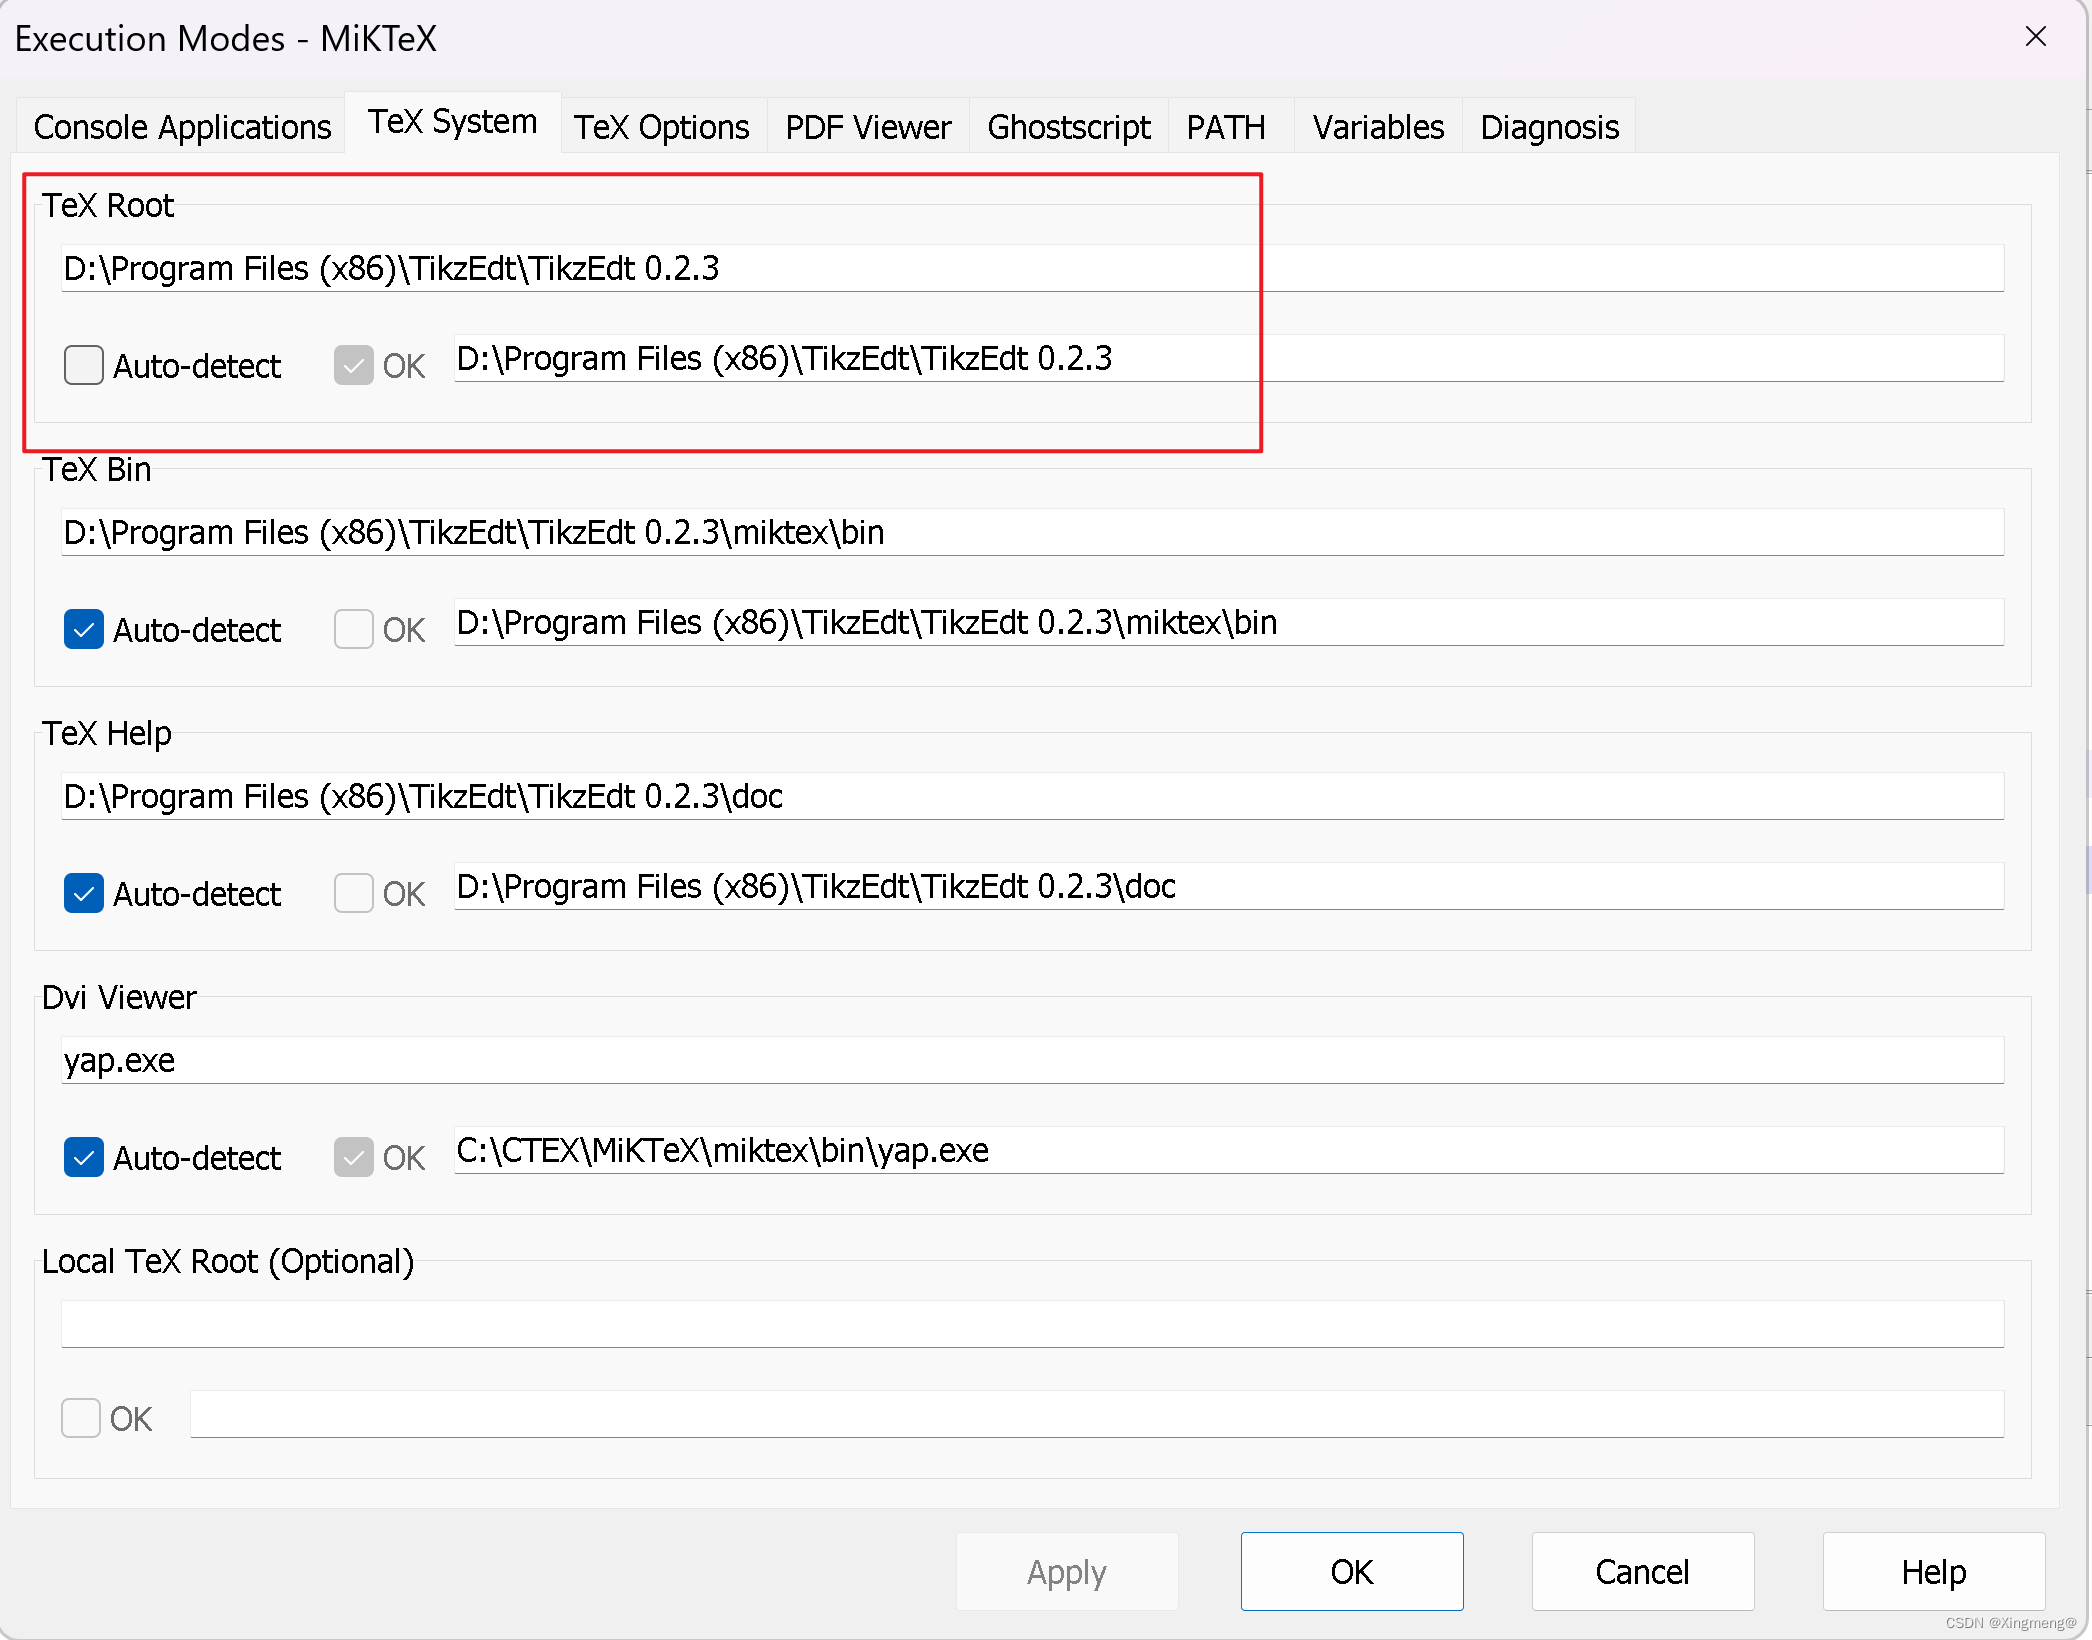The height and width of the screenshot is (1640, 2092).
Task: Select the TeX System tab
Action: click(x=453, y=122)
